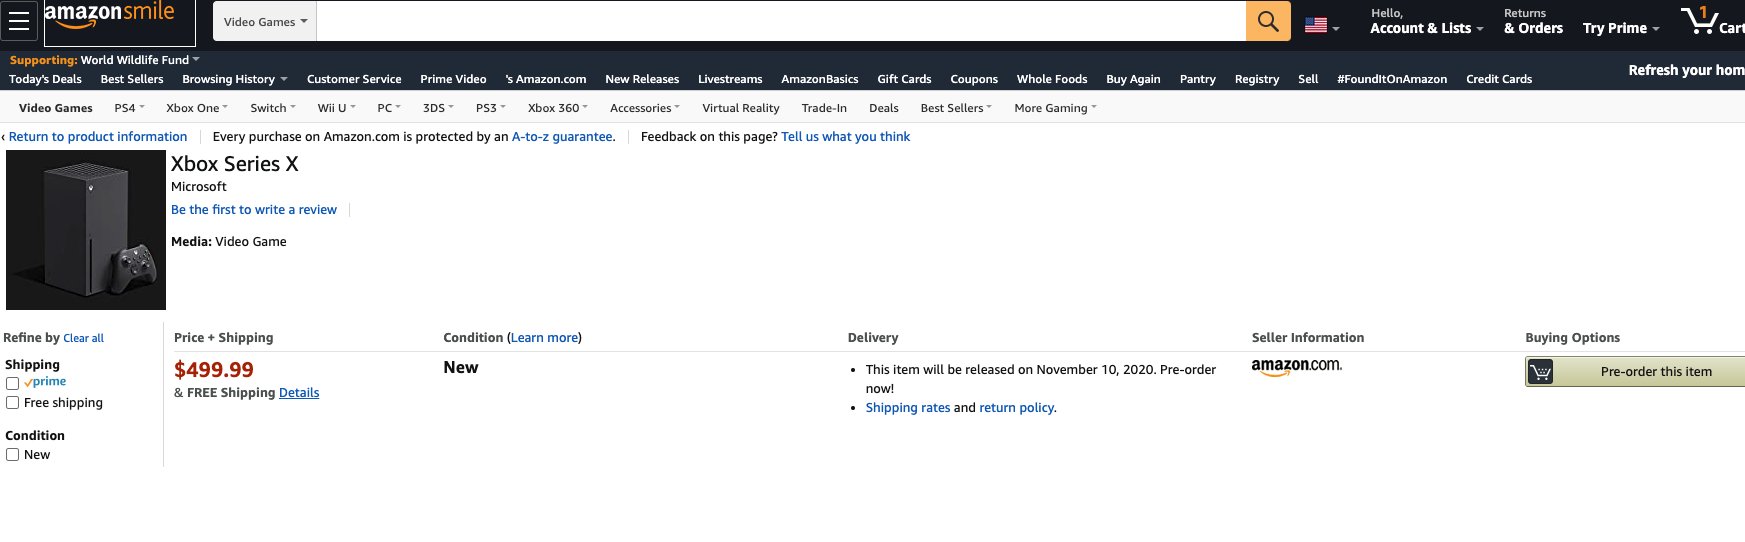The height and width of the screenshot is (542, 1745).
Task: Expand the Xbox One submenu
Action: [x=197, y=108]
